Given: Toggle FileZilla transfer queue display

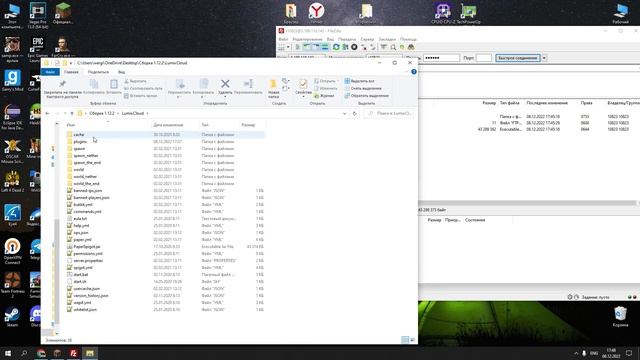Looking at the screenshot, I should (325, 47).
